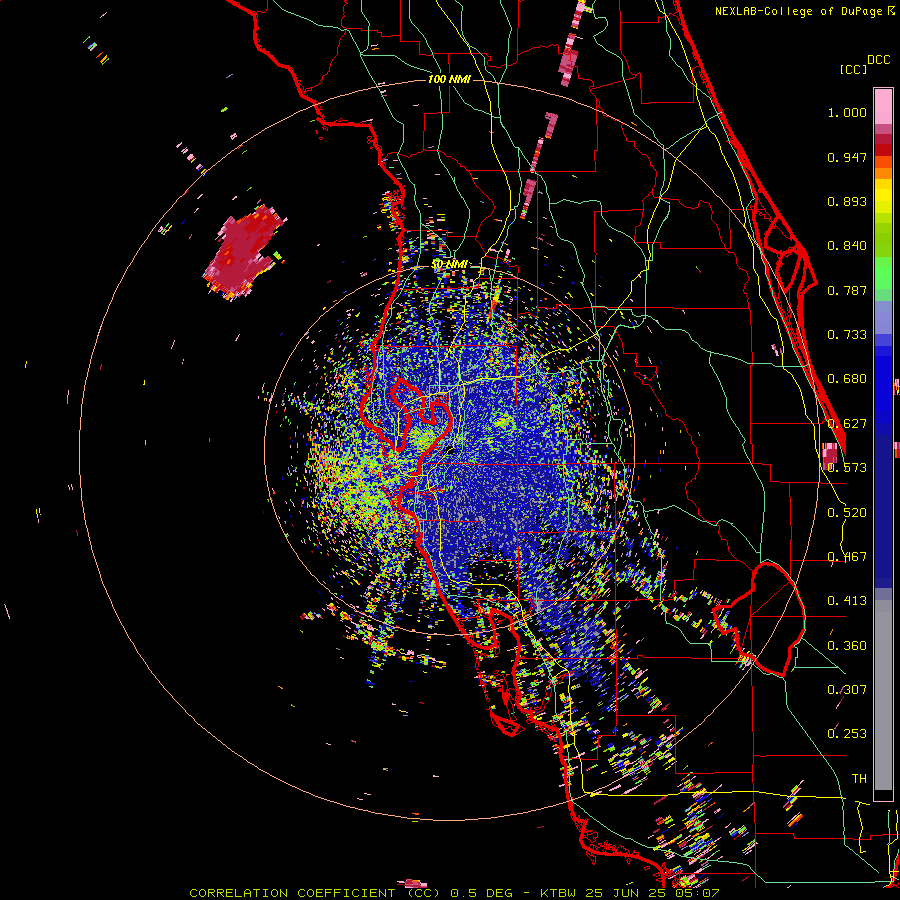Viewport: 900px width, 900px height.
Task: Pick the pink swatch atop the color bar
Action: click(883, 106)
